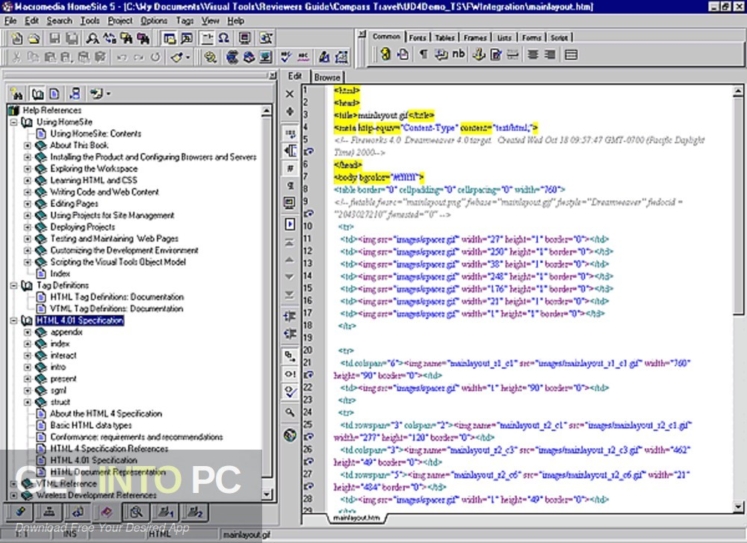Click the Help book tab icon at bottom
Viewport: 747px width, 543px height.
[x=106, y=513]
